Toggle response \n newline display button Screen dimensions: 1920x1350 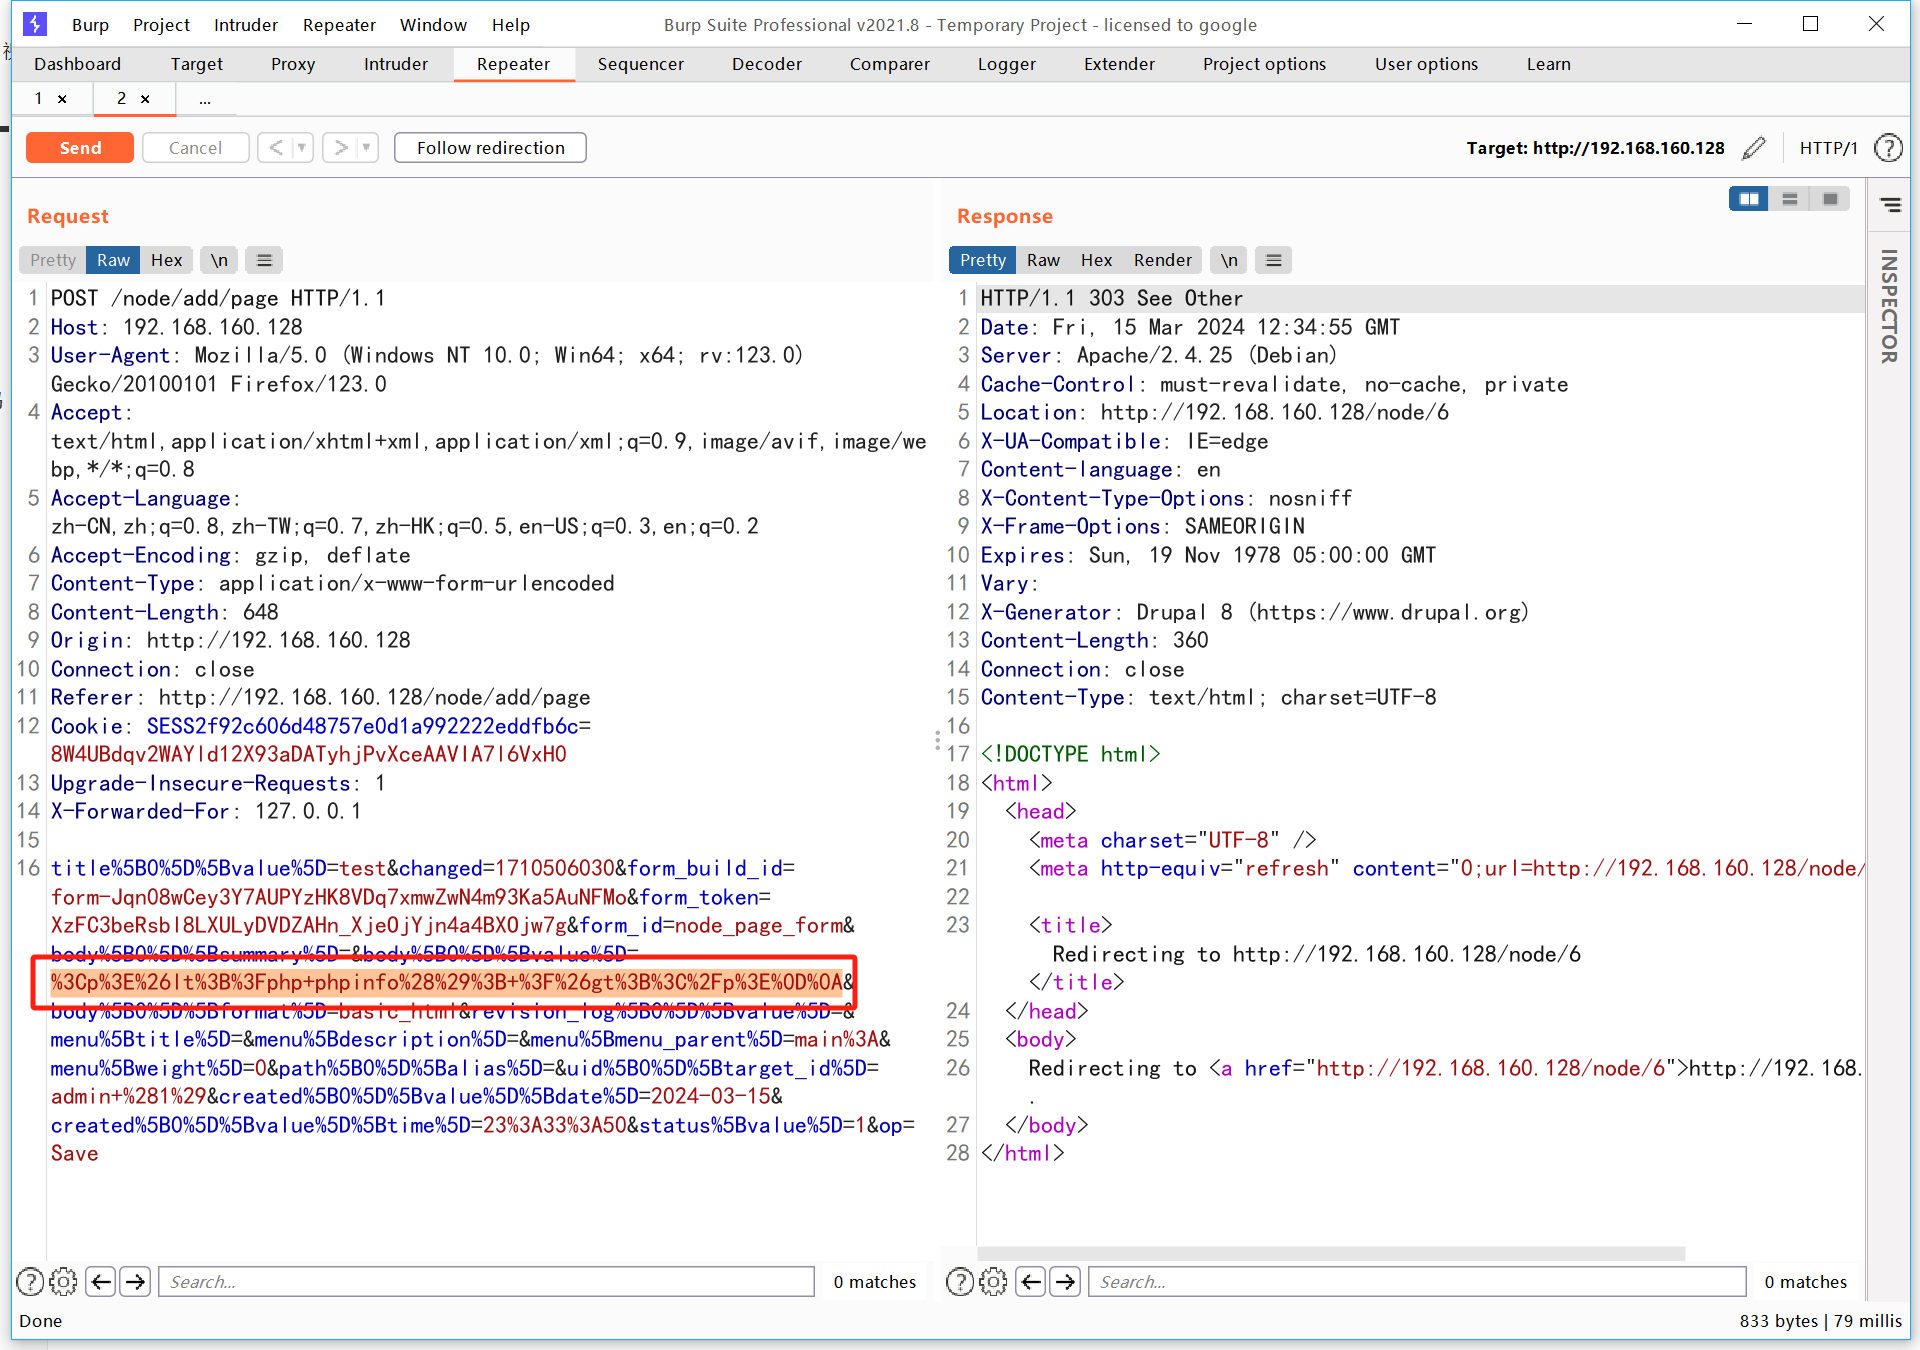click(x=1229, y=260)
